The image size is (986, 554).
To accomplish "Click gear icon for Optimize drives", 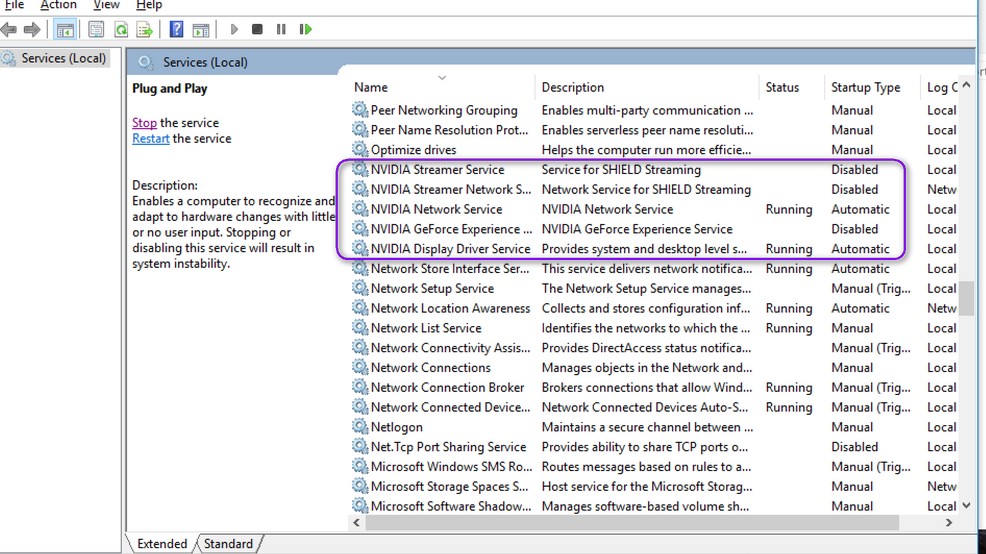I will click(x=360, y=150).
